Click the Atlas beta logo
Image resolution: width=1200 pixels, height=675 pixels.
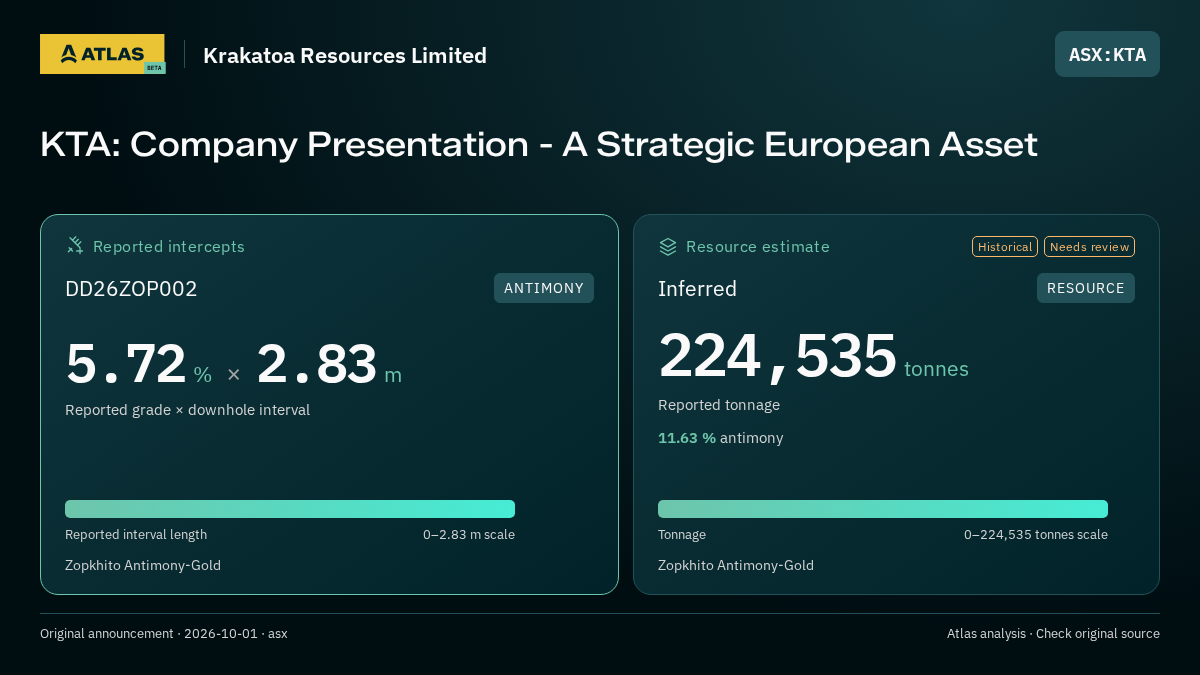[x=103, y=54]
